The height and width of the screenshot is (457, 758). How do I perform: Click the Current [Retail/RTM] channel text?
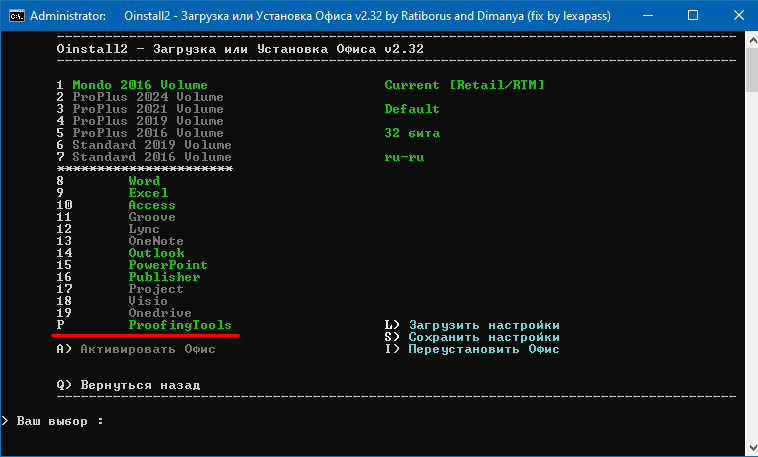point(464,85)
